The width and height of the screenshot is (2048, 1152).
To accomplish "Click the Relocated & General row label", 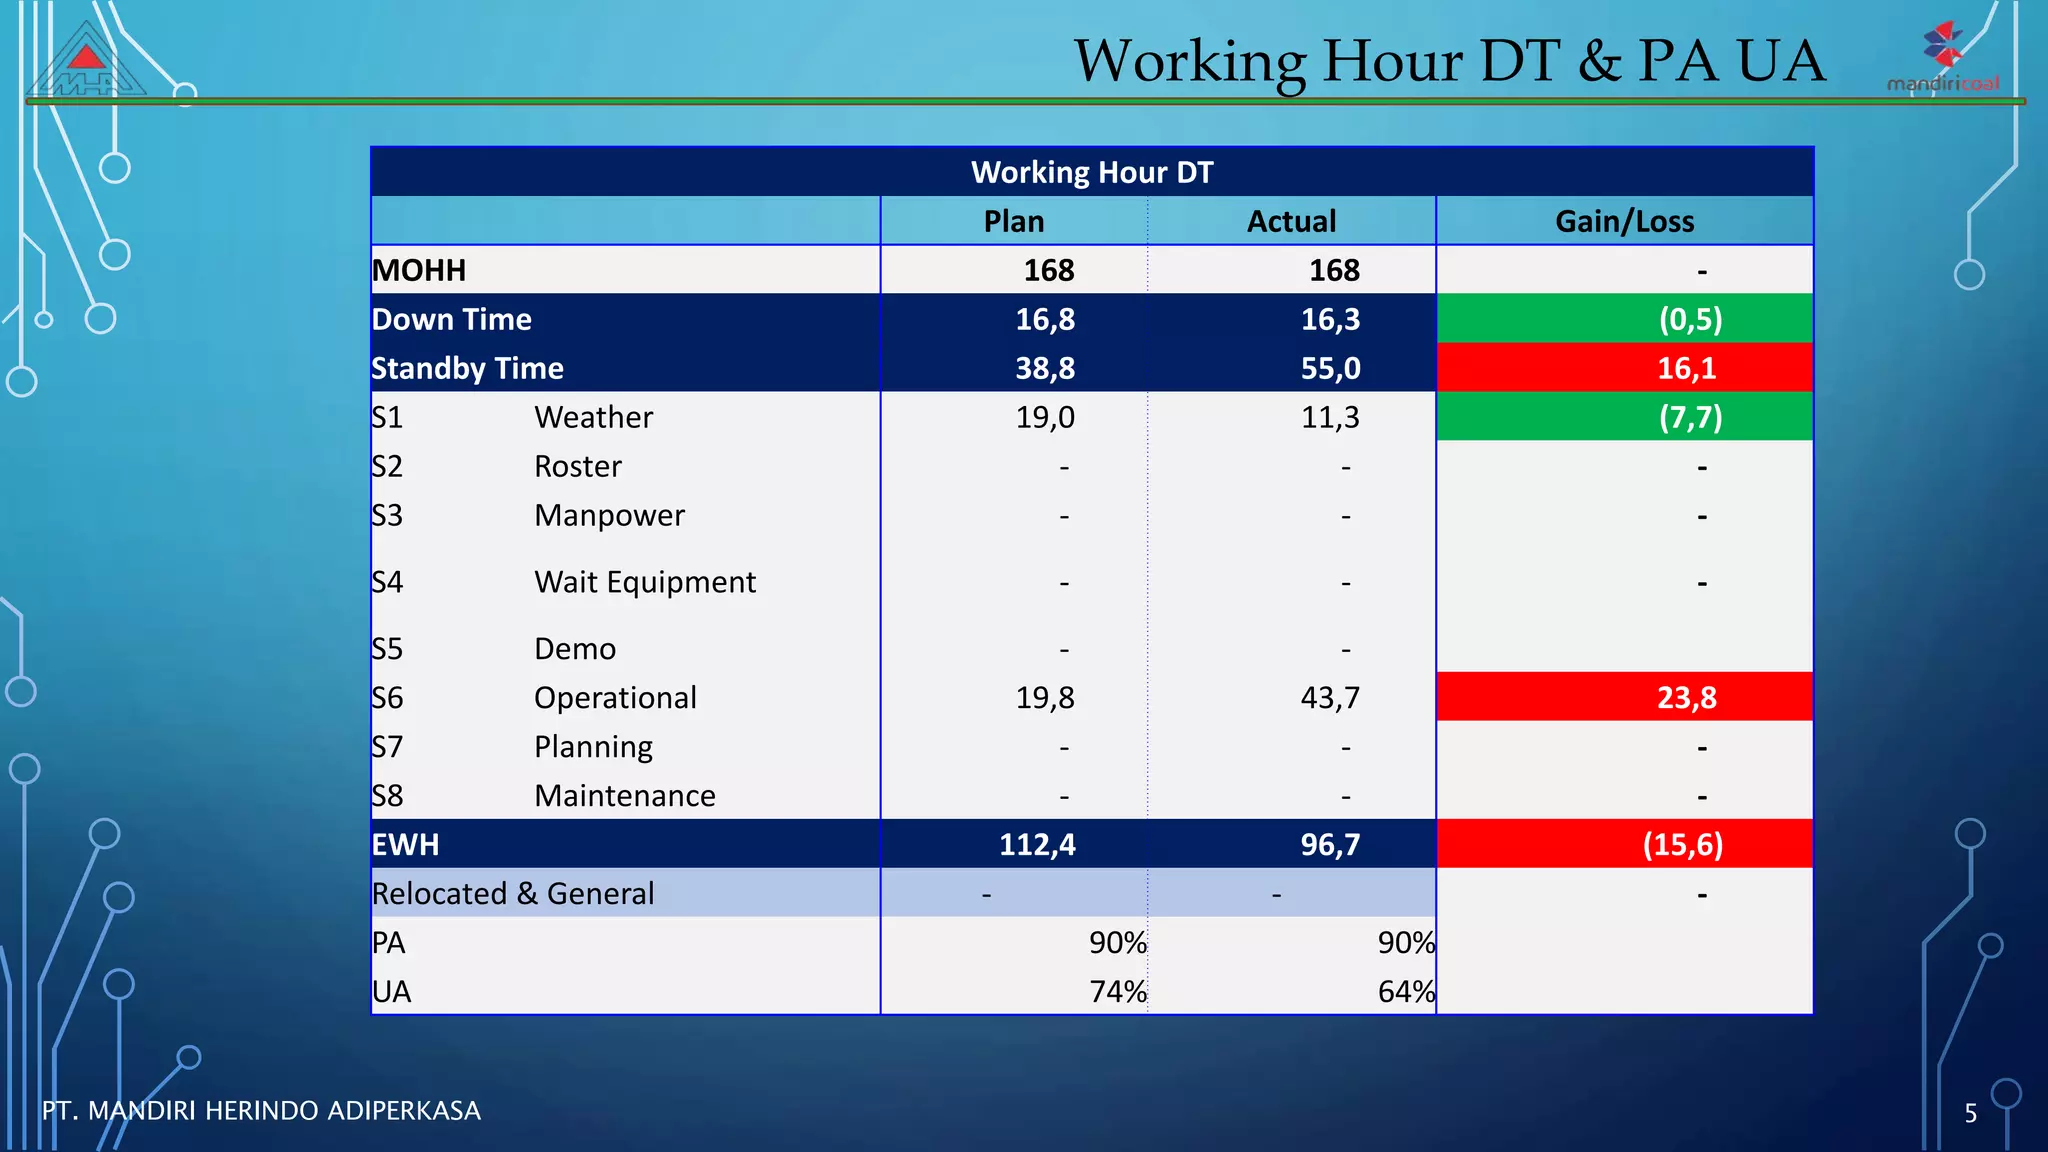I will click(x=513, y=893).
